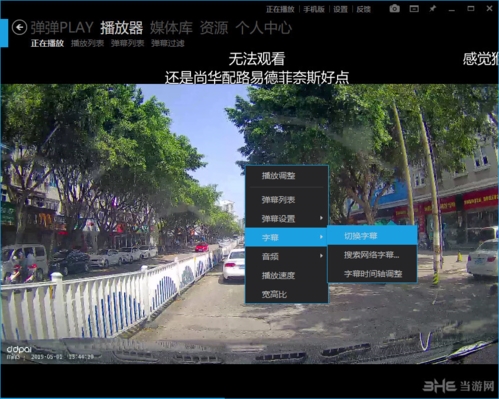The height and width of the screenshot is (399, 499).
Task: Choose 播放速度 in context menu
Action: (x=287, y=275)
